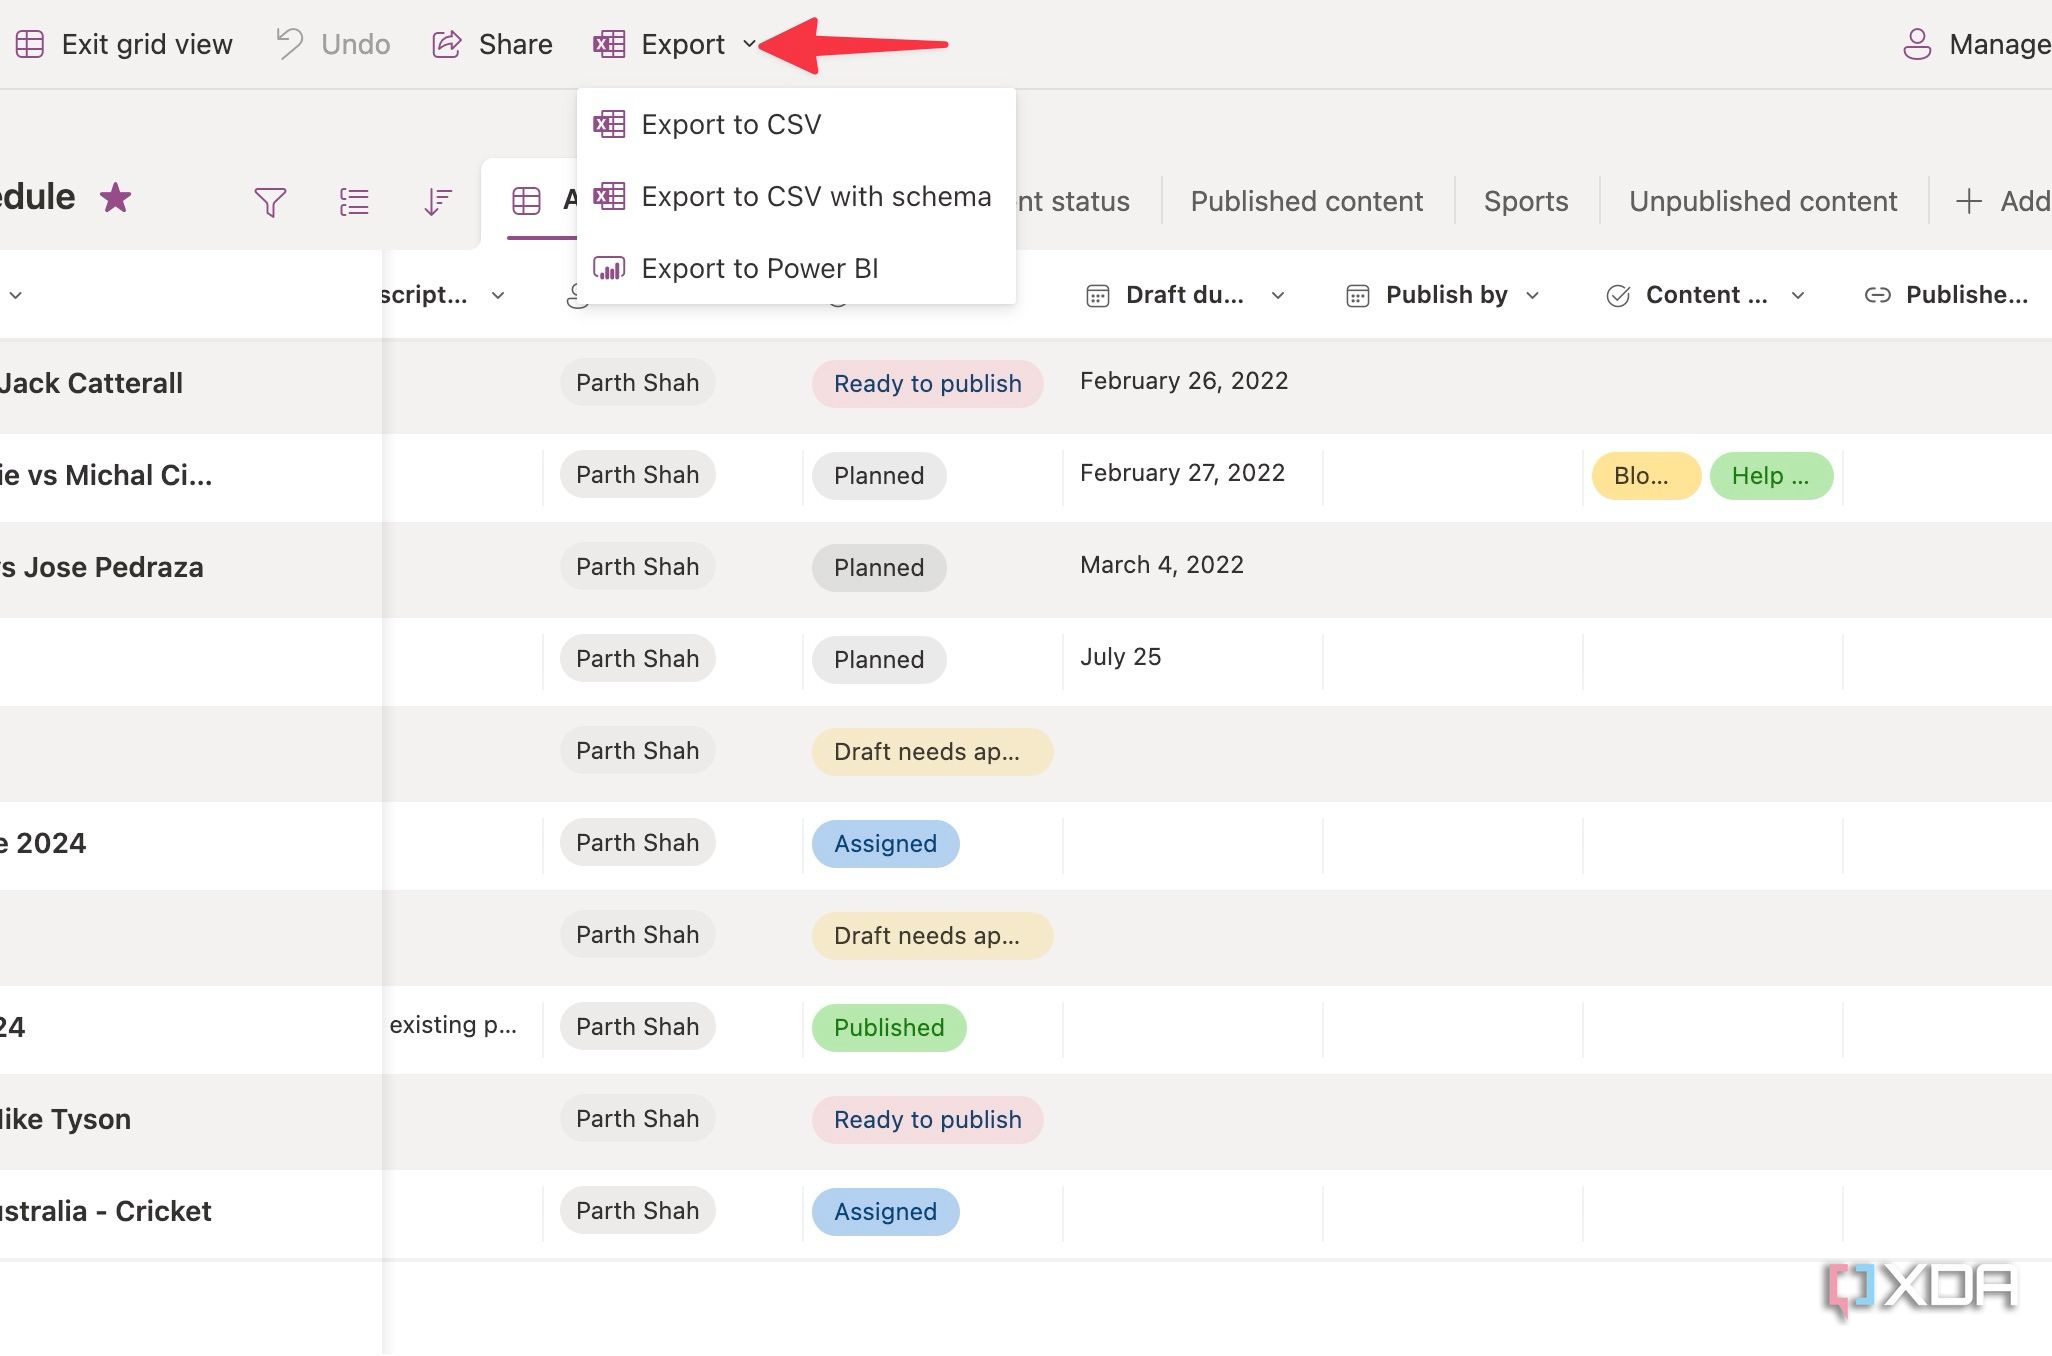This screenshot has width=2052, height=1356.
Task: Click the sort icon near the view tabs
Action: (x=437, y=201)
